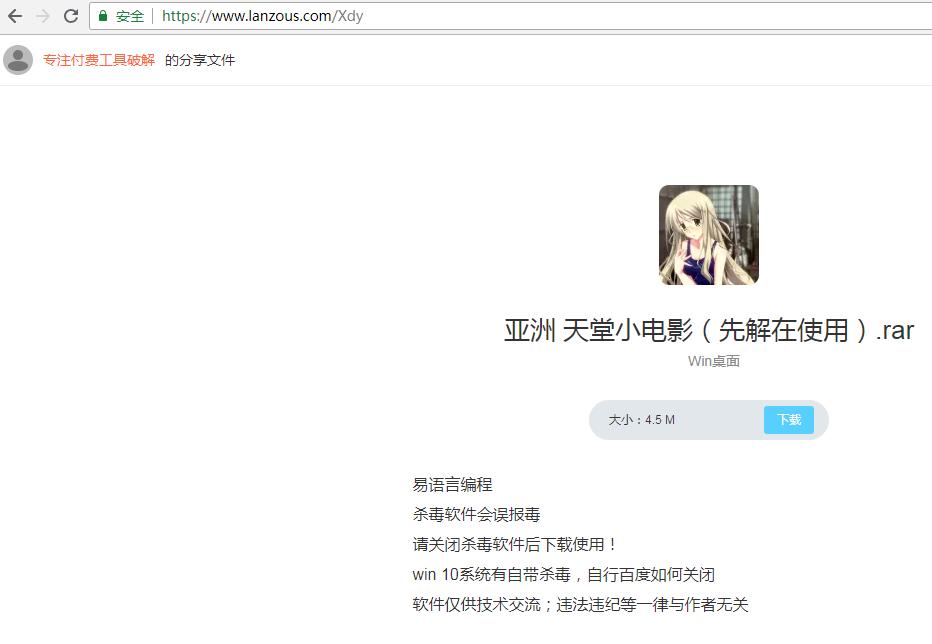Click the filename "亚洲 天堂小电影（先解在使用）.rar"
Screen dimensions: 932x644
point(708,330)
